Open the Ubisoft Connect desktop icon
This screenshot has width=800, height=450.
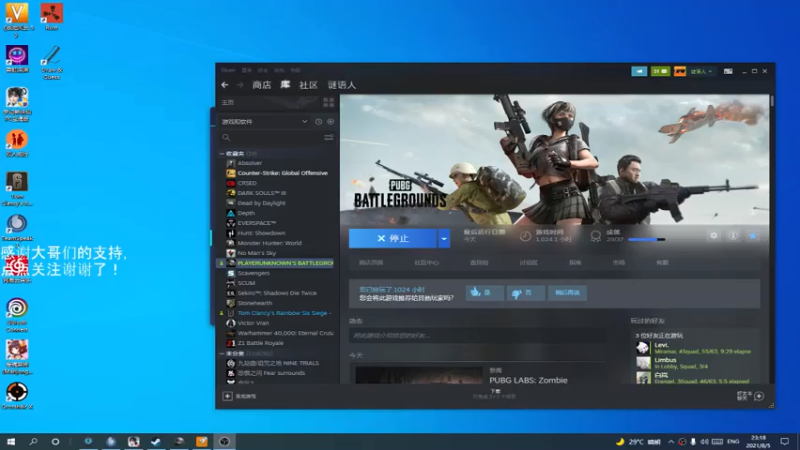tap(17, 314)
